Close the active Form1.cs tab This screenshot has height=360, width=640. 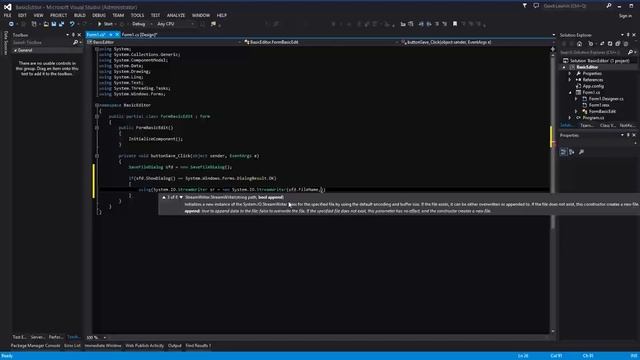tap(117, 35)
